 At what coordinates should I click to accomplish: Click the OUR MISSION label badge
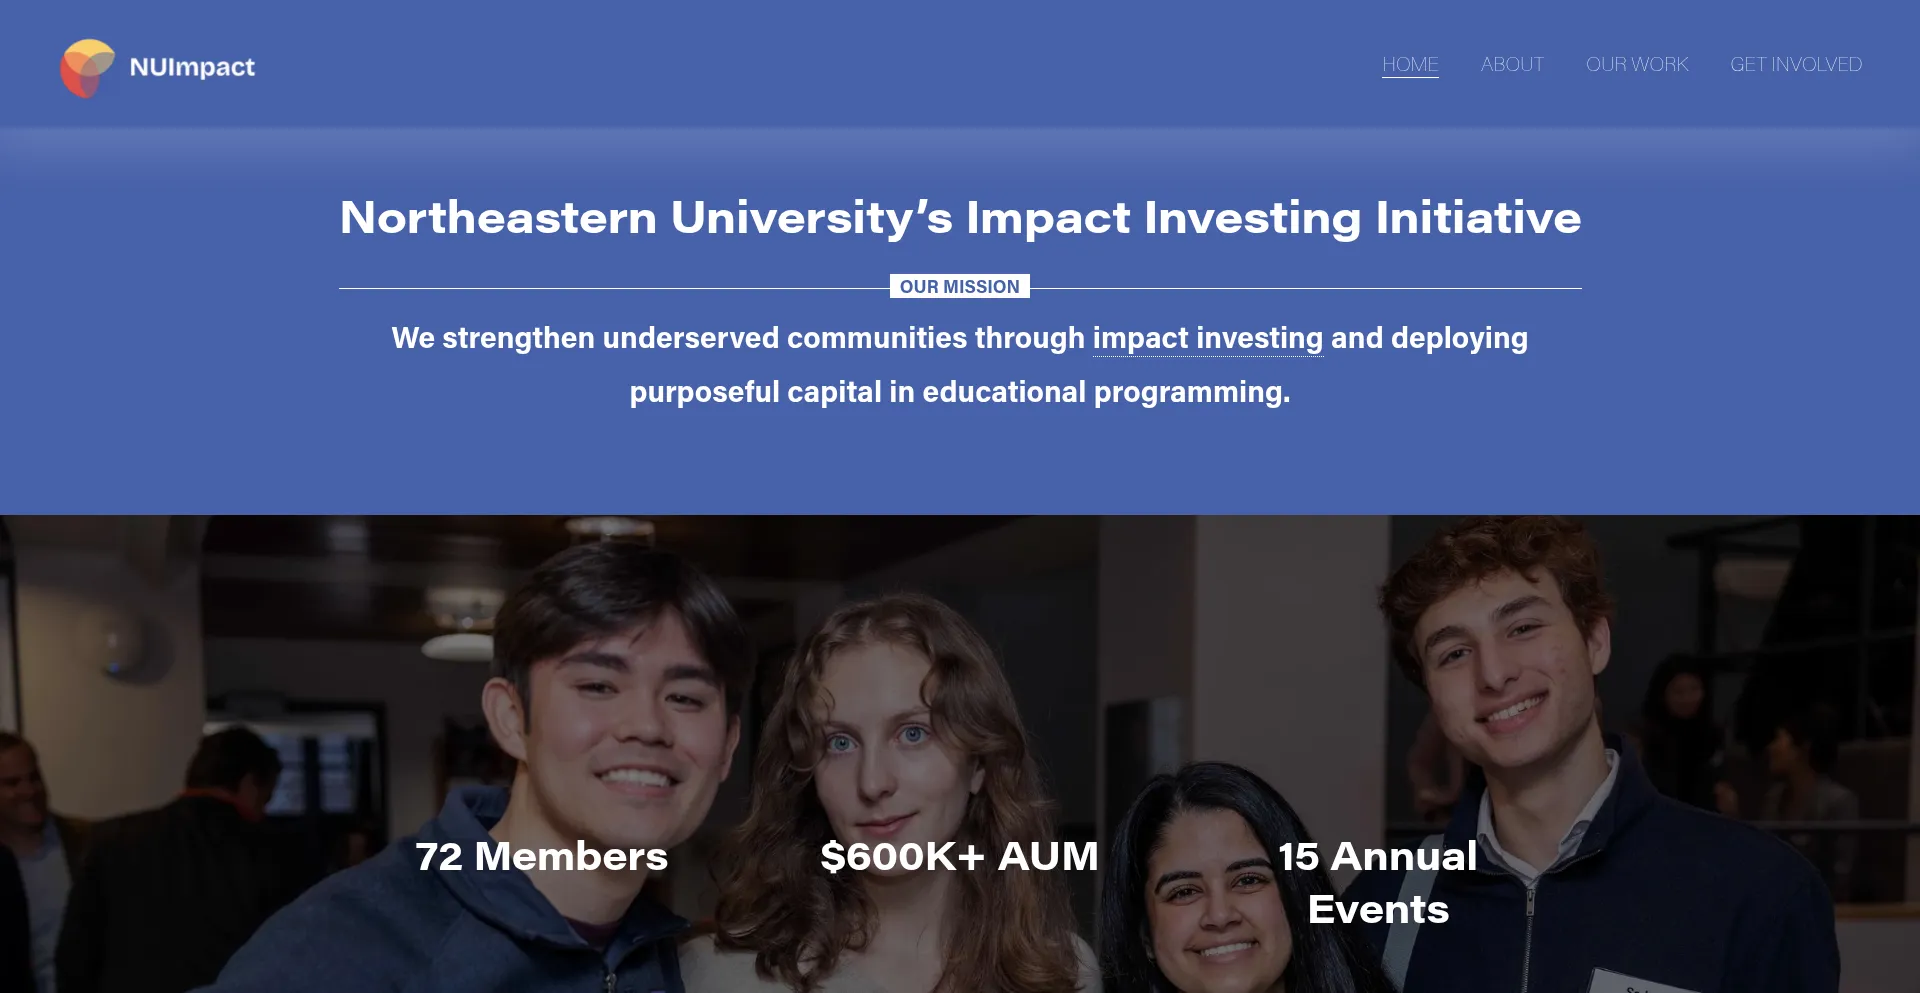point(959,287)
